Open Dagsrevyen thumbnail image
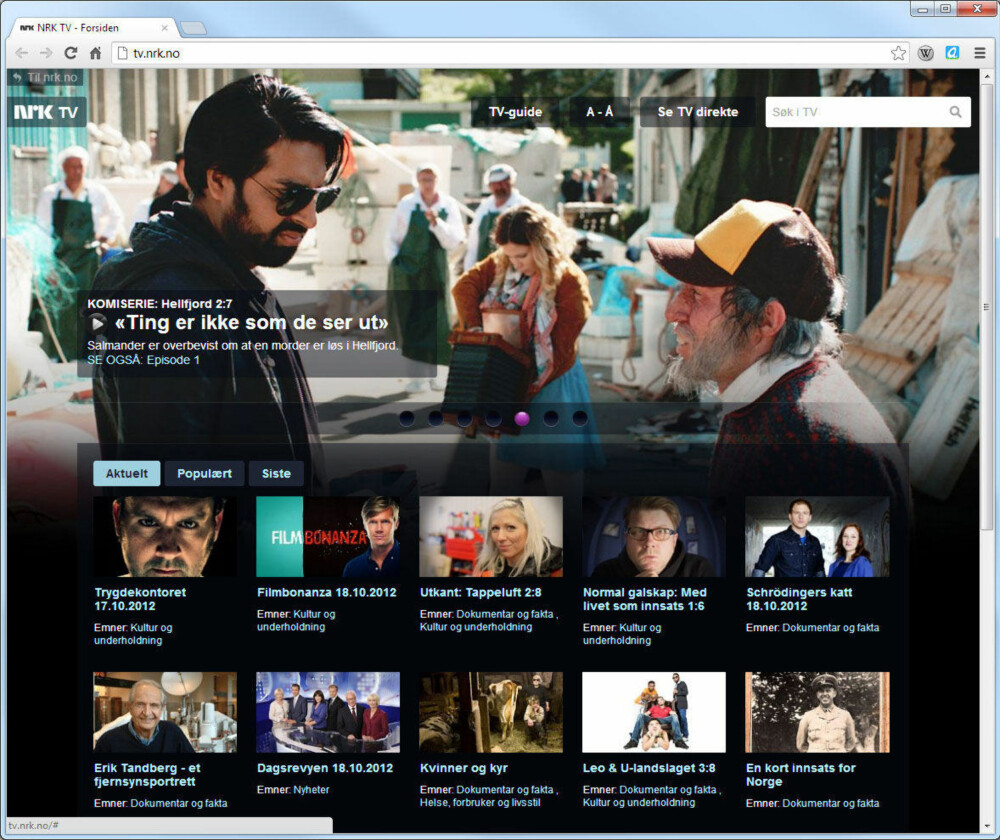This screenshot has width=1000, height=840. (328, 712)
